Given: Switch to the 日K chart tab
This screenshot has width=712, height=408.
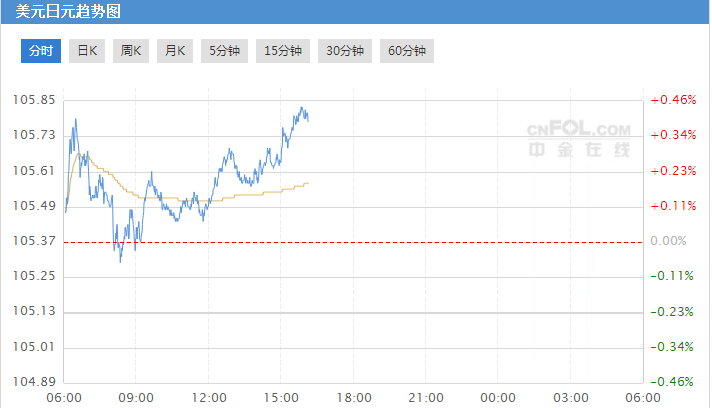Looking at the screenshot, I should tap(87, 51).
